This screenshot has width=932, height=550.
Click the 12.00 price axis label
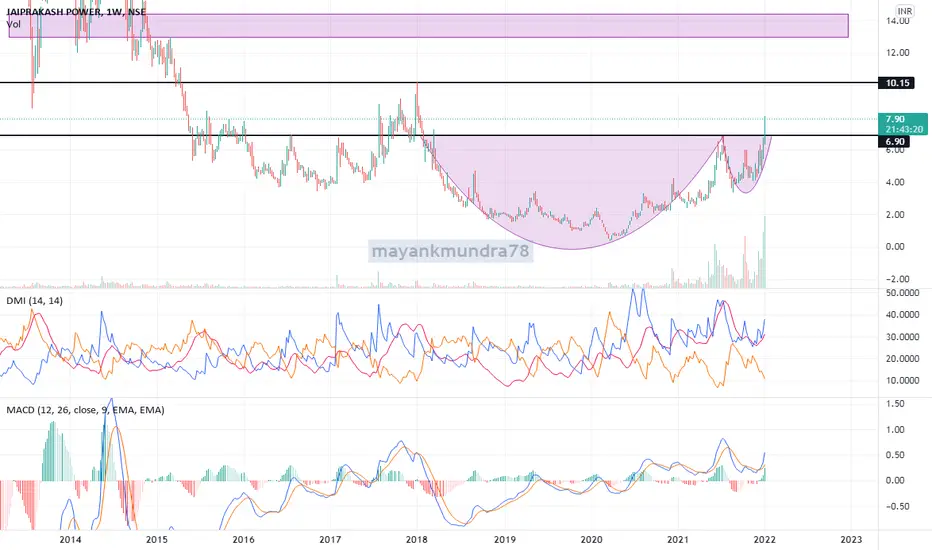pos(898,52)
